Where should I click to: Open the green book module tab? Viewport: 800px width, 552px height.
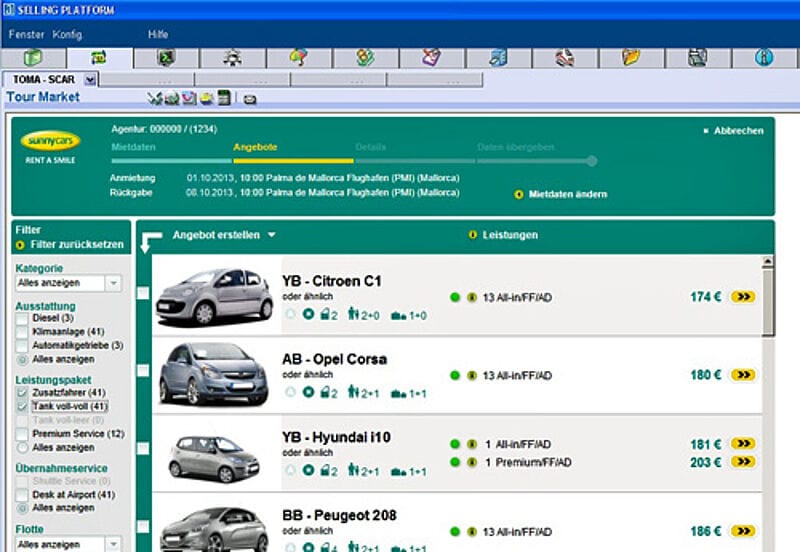pos(33,58)
